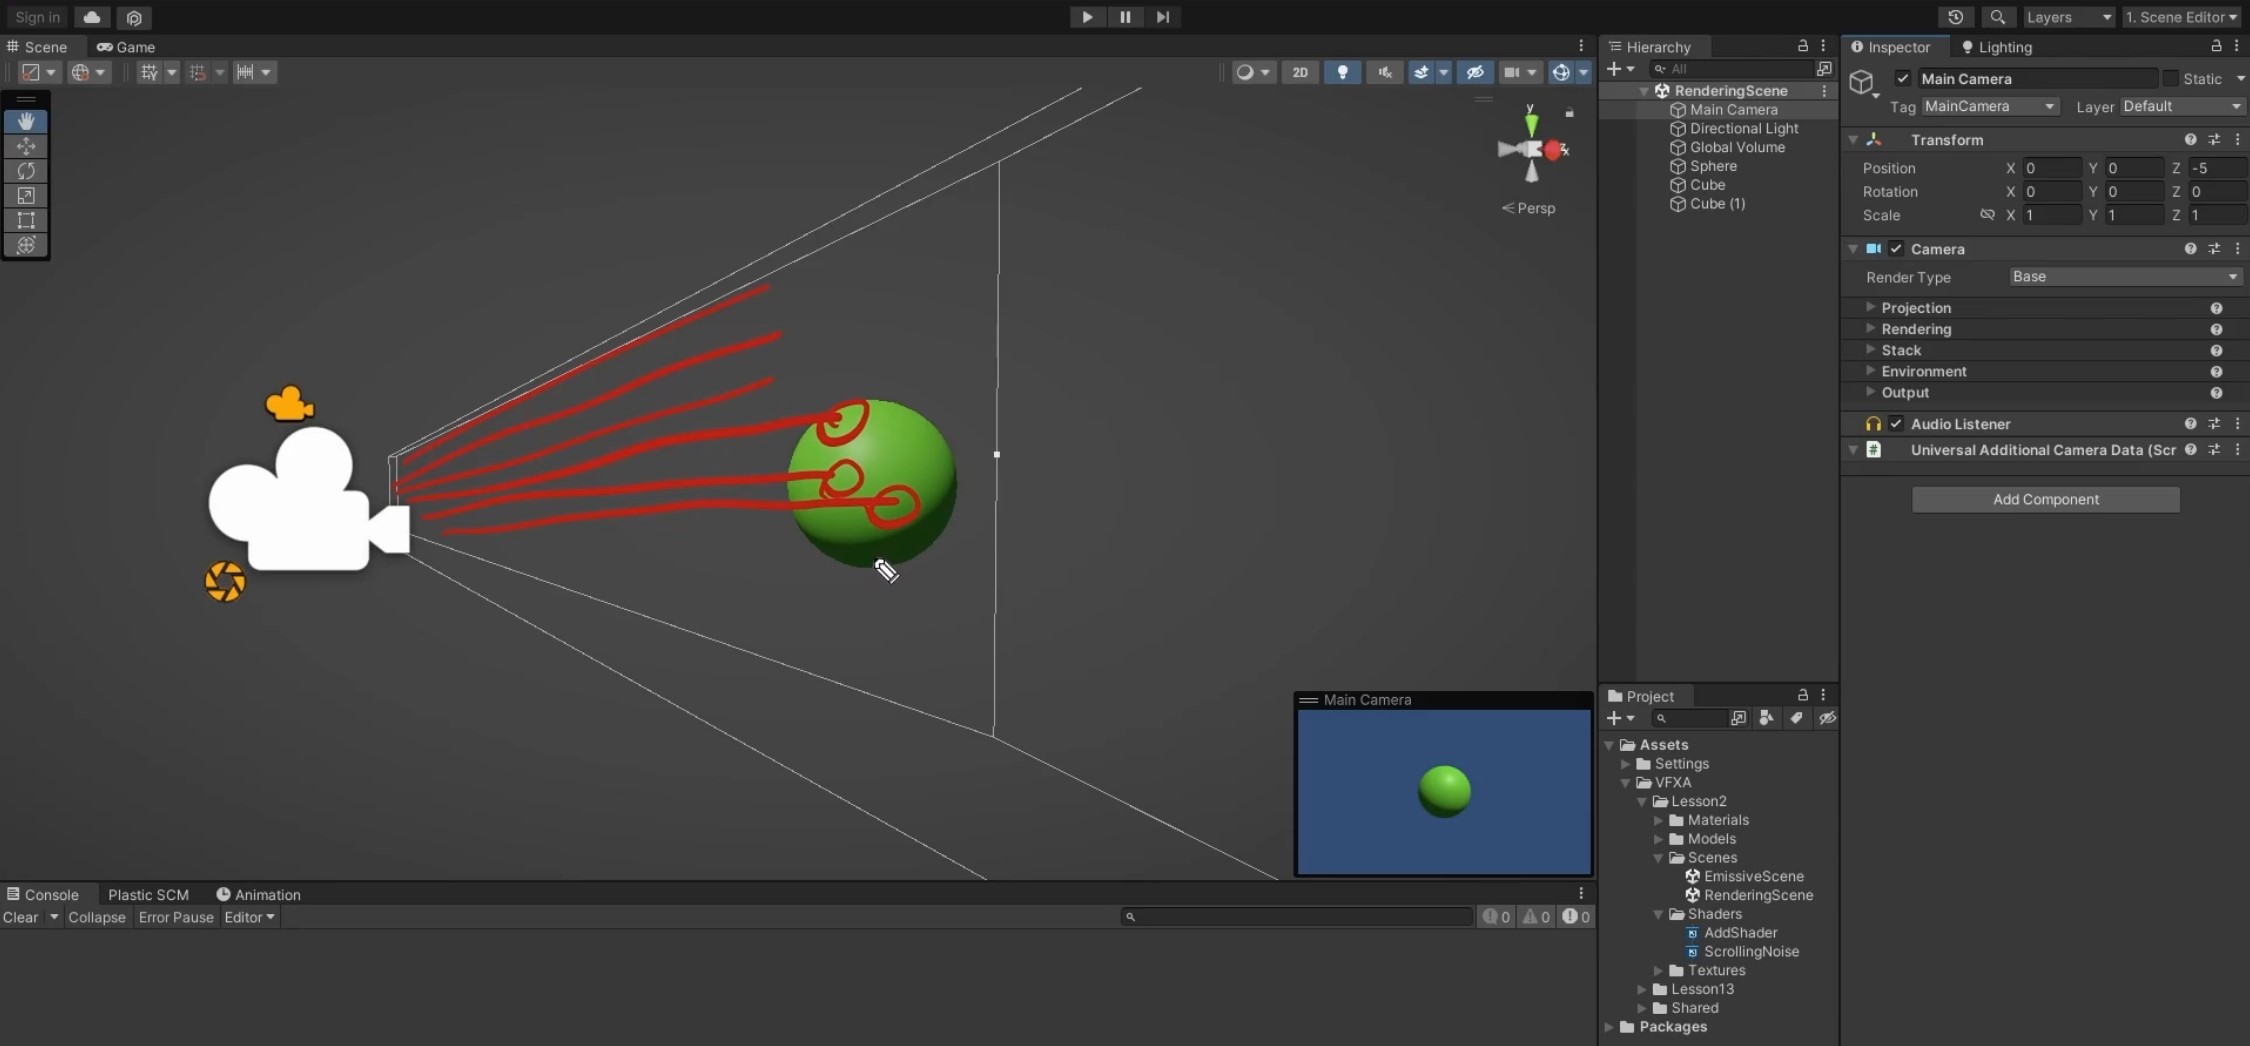Viewport: 2250px width, 1046px height.
Task: Toggle scene effects (skybox, fog)
Action: click(1421, 72)
